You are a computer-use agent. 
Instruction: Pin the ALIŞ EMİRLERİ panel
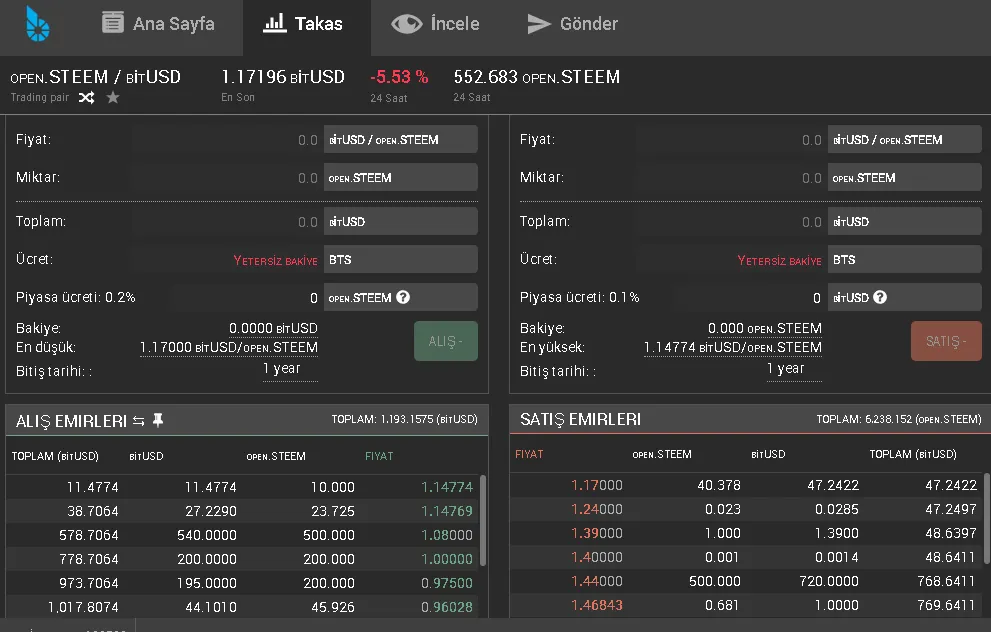point(158,420)
